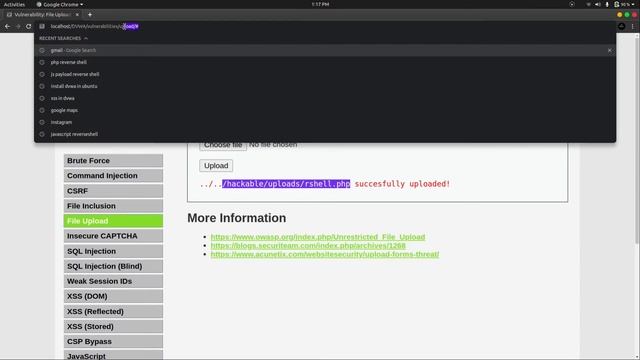640x360 pixels.
Task: Select the gmail - Google Search suggestion
Action: [x=325, y=50]
